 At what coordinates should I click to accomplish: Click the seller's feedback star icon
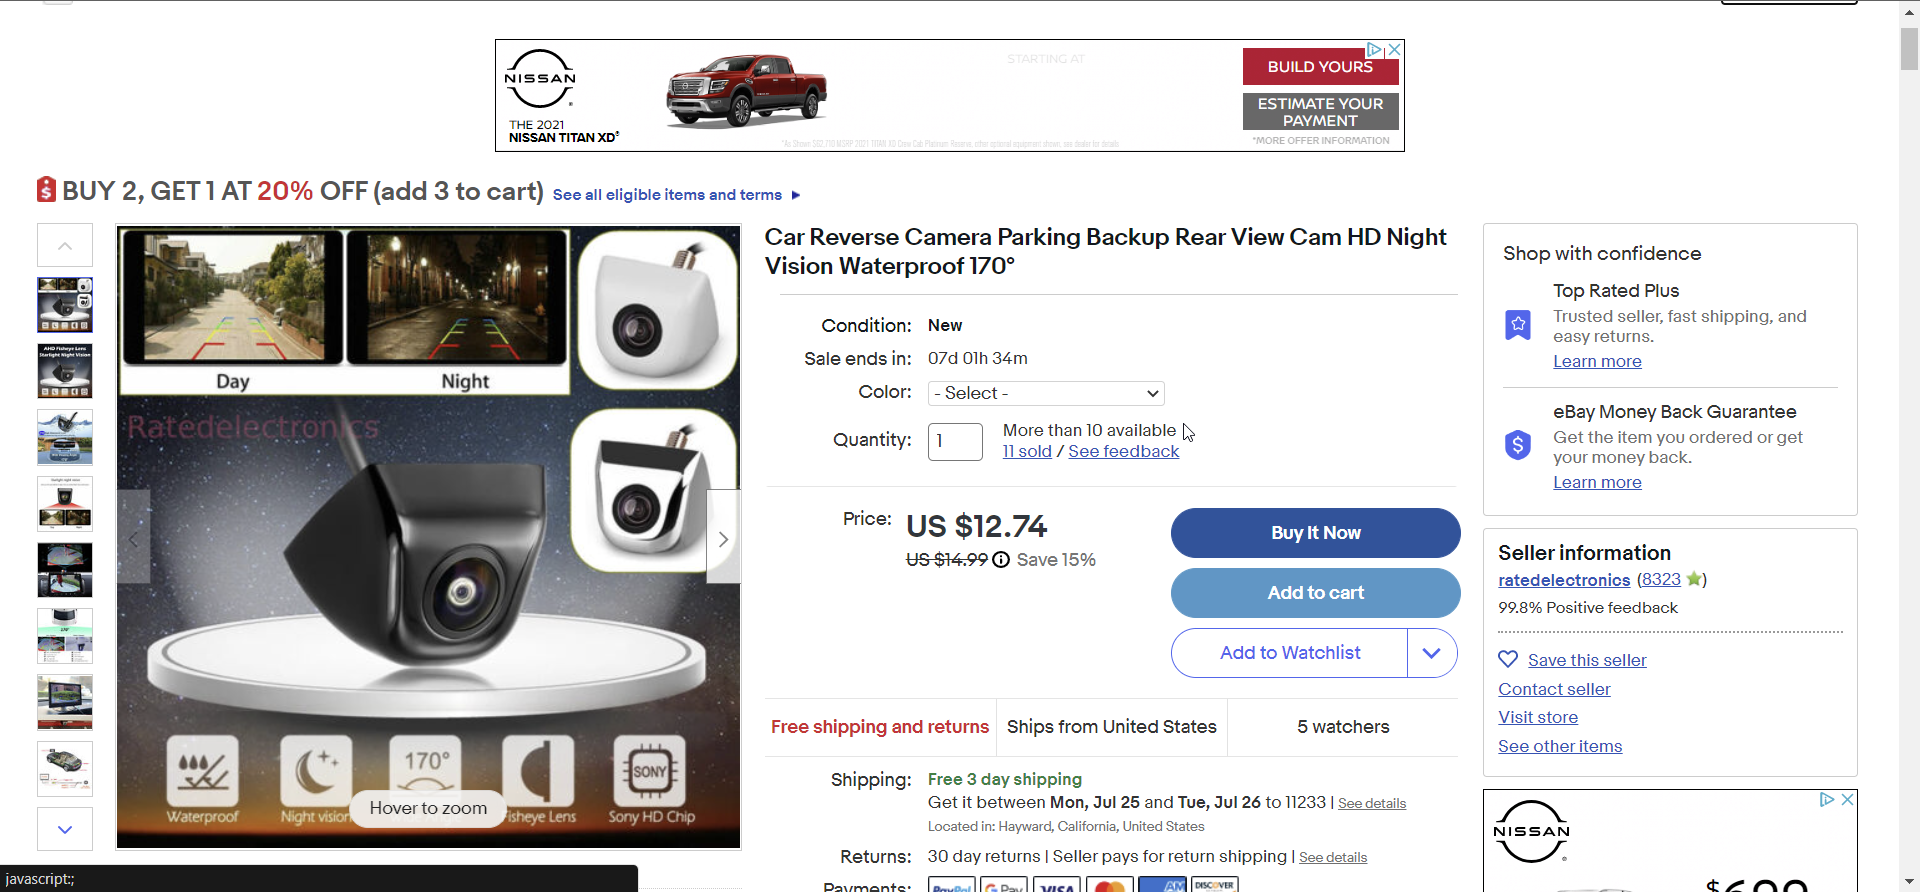point(1694,579)
